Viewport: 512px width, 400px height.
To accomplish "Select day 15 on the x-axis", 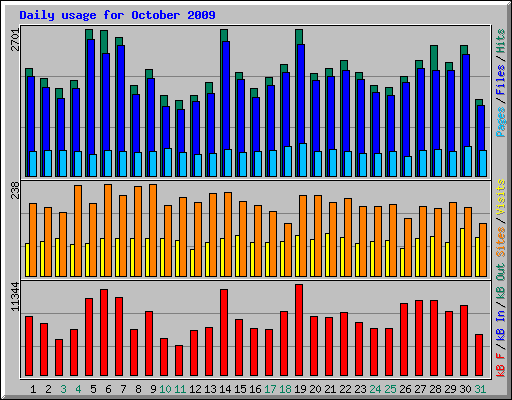I will pos(240,389).
